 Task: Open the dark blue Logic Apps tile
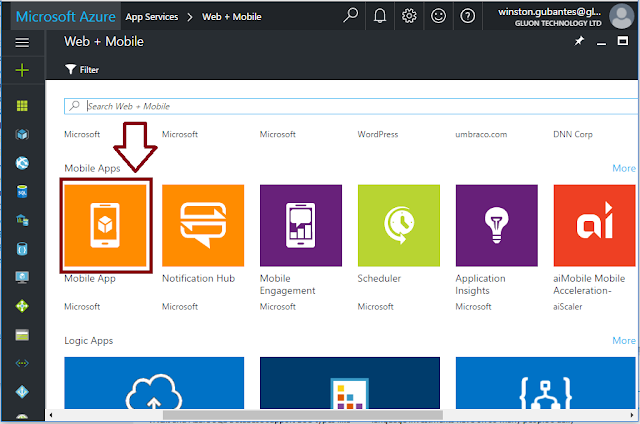pyautogui.click(x=350, y=383)
